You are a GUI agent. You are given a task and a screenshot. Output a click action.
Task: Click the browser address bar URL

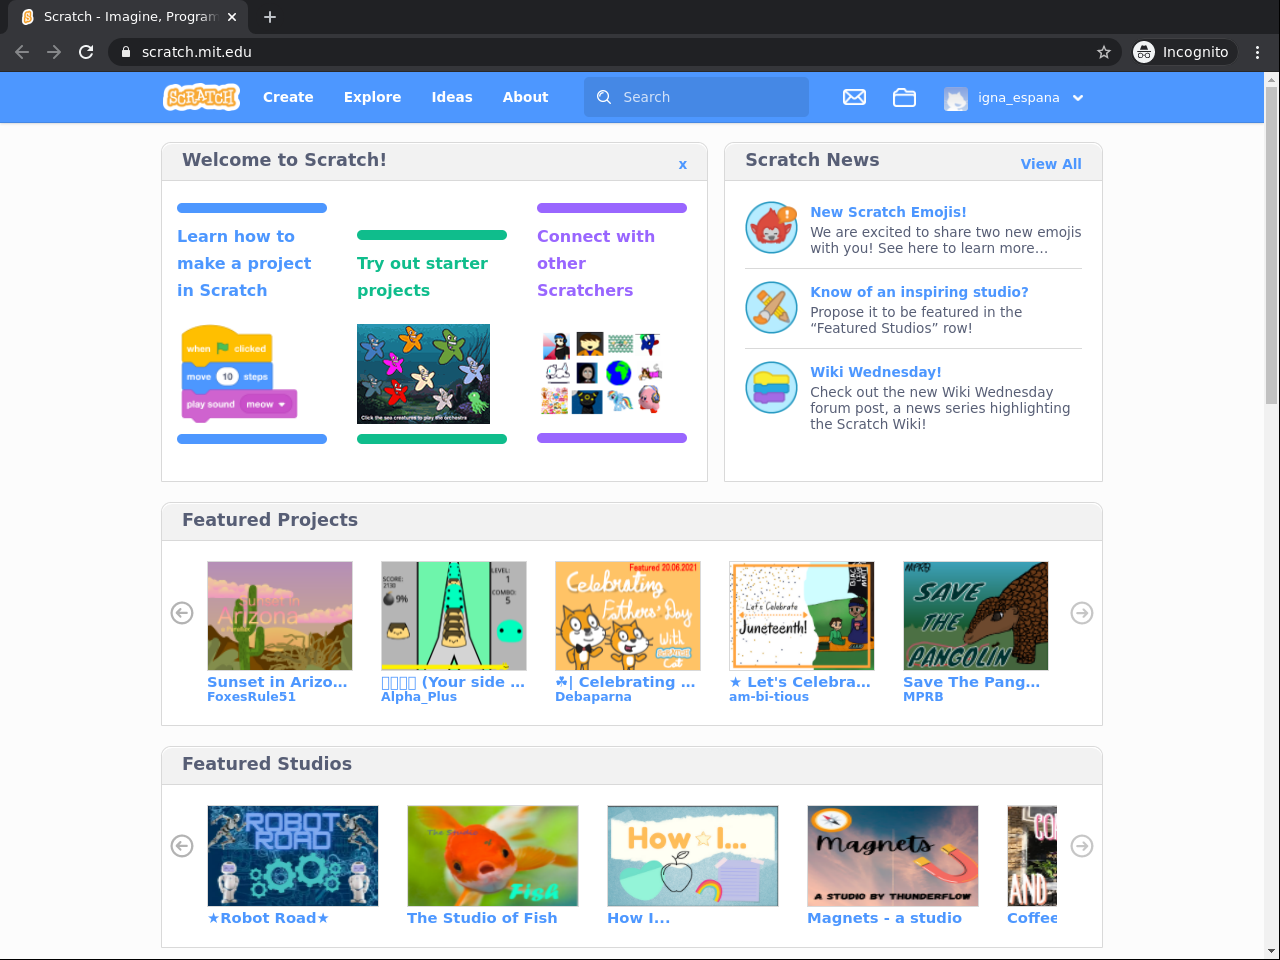point(197,52)
